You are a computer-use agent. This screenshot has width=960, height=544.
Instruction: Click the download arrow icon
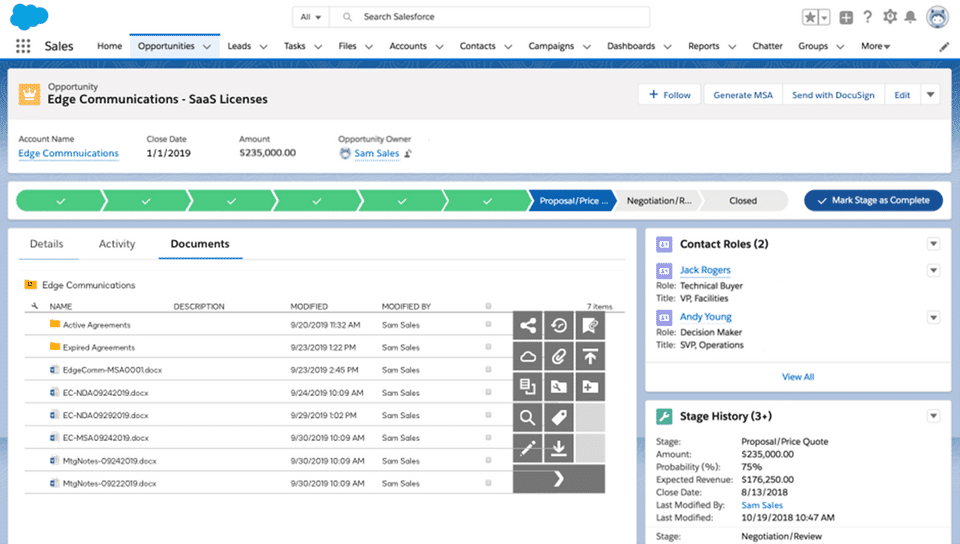pyautogui.click(x=559, y=448)
